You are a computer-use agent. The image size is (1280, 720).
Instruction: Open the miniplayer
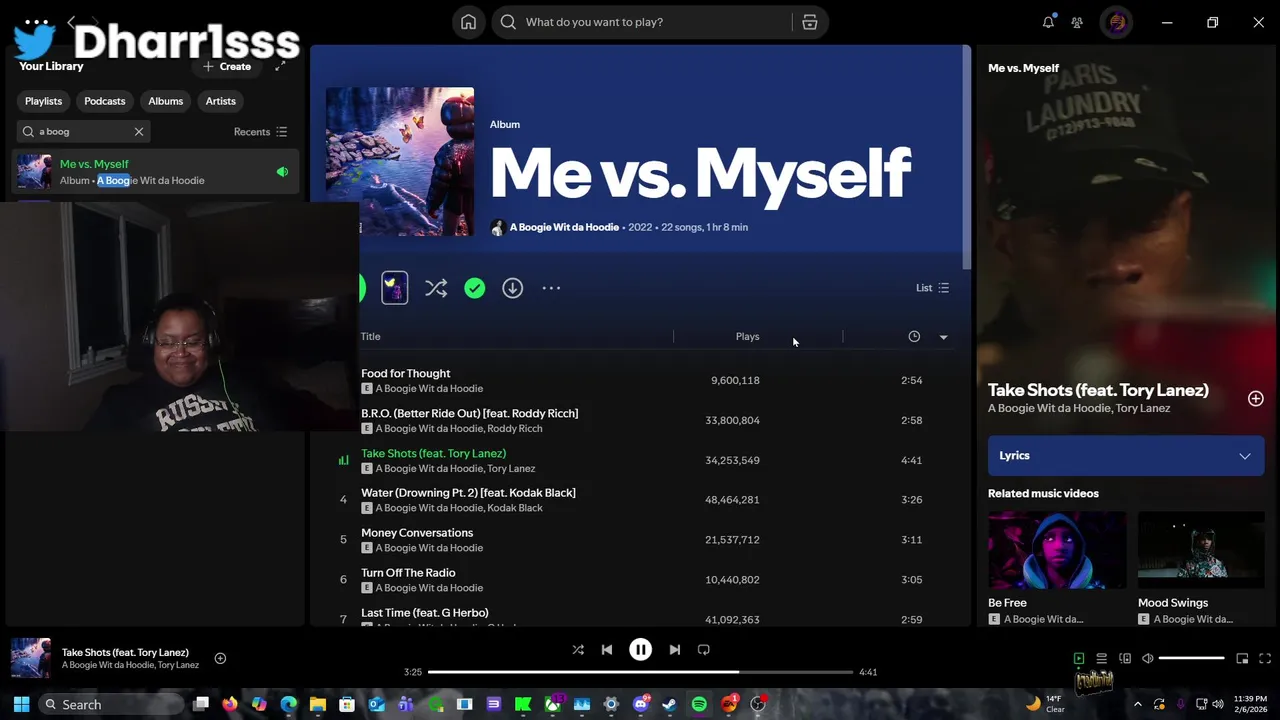click(1242, 658)
